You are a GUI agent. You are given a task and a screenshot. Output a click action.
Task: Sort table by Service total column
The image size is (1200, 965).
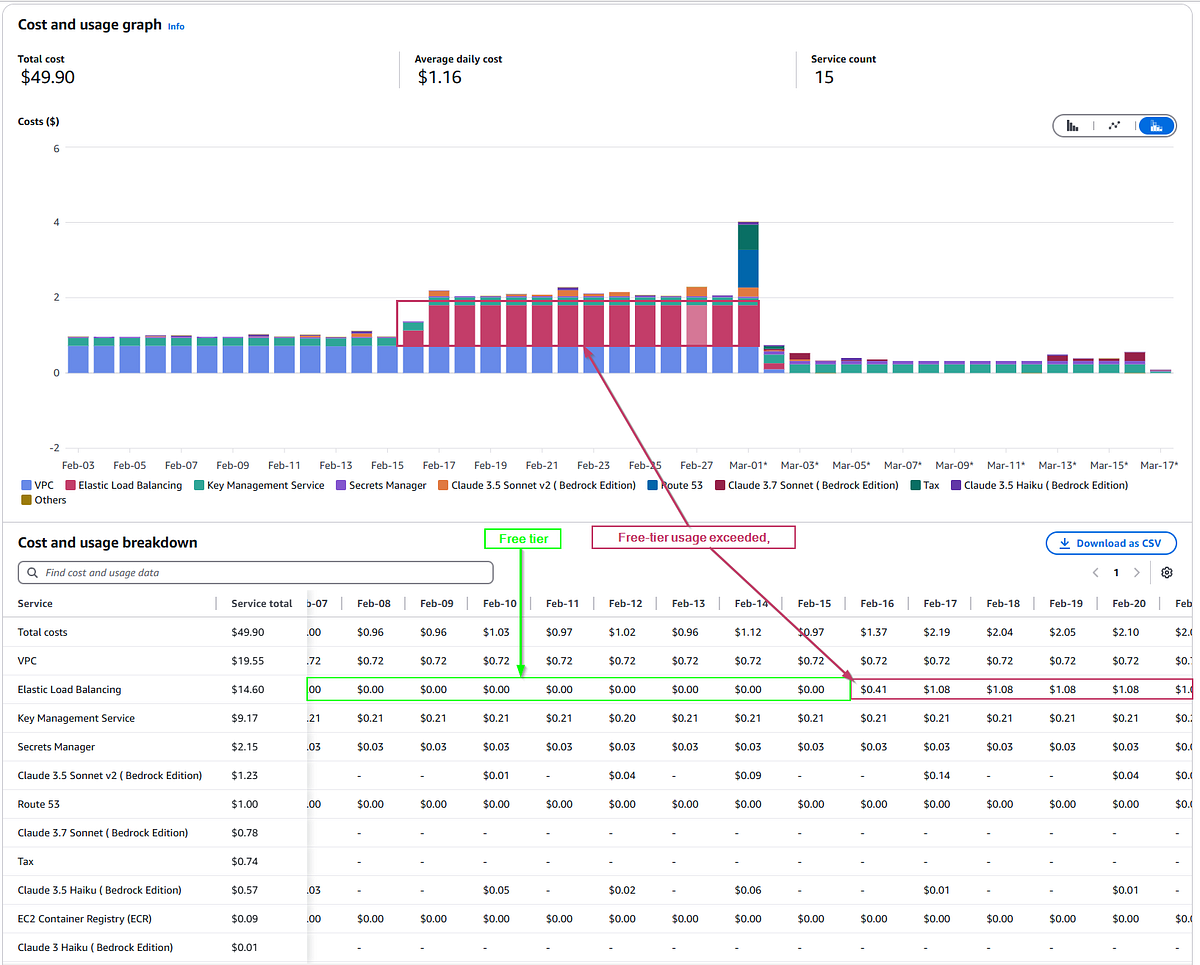261,604
